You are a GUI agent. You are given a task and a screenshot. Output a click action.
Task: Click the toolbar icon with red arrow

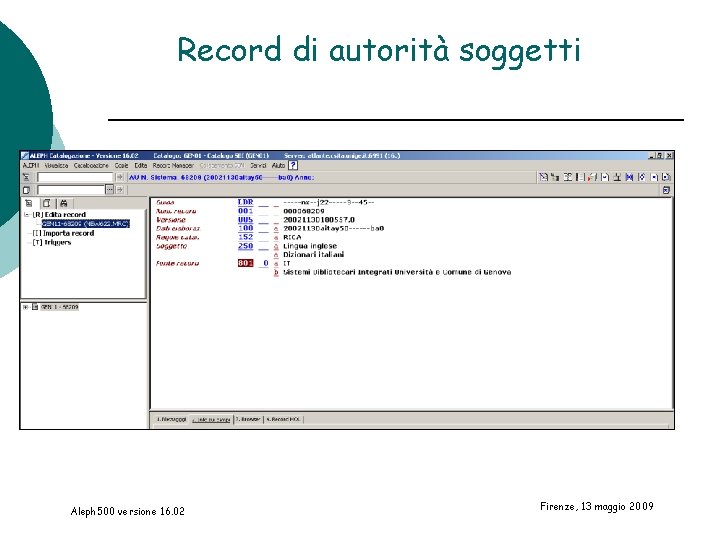[592, 177]
